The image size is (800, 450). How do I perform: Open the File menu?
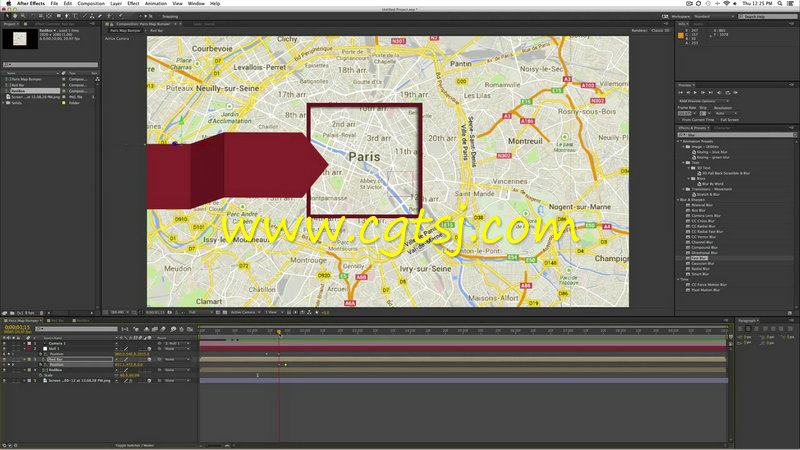(54, 3)
